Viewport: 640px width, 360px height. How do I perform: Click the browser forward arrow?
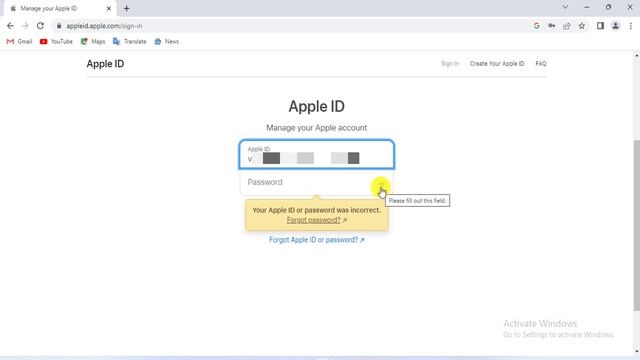tap(25, 26)
